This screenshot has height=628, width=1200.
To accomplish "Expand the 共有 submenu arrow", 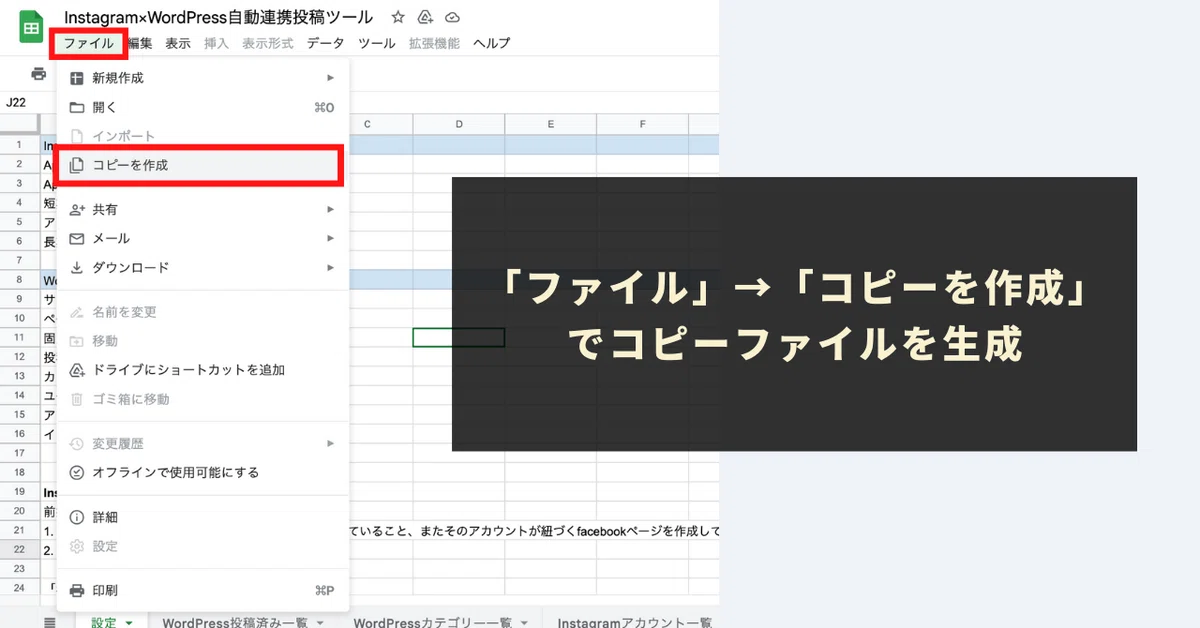I will tap(330, 210).
